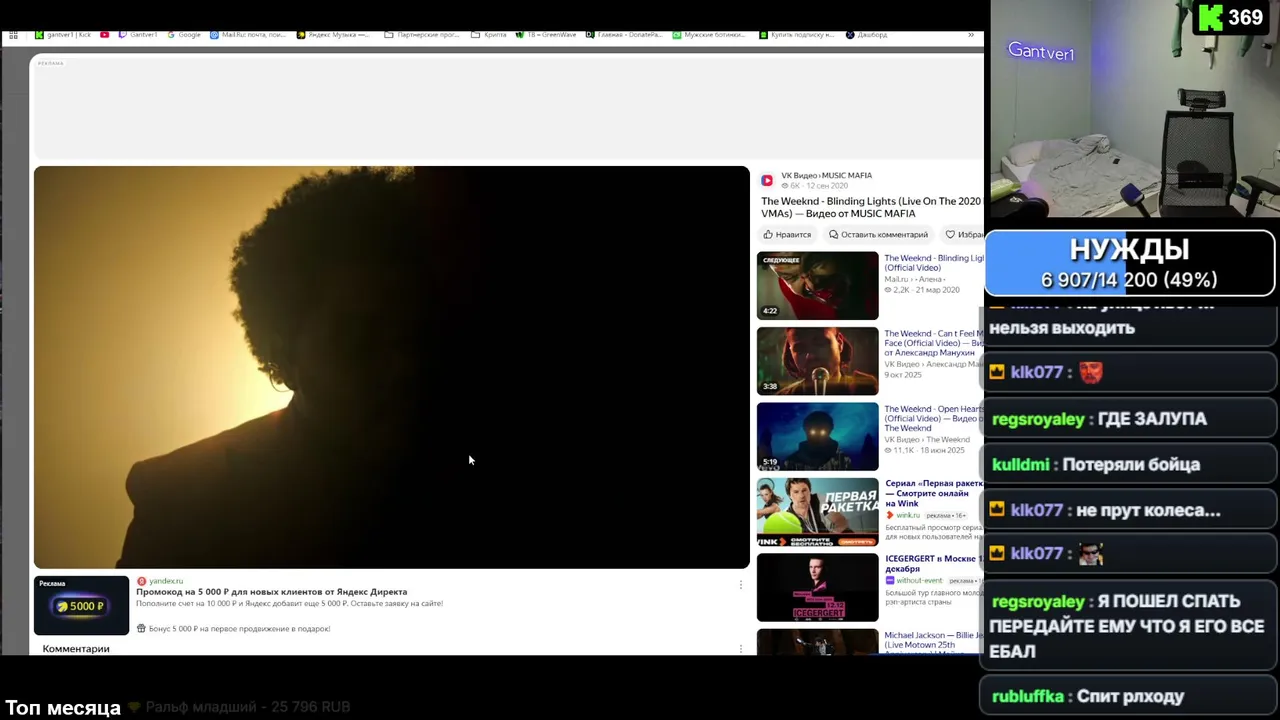The height and width of the screenshot is (720, 1280).
Task: Open the Blinding Lights (Official Video) title link
Action: pyautogui.click(x=933, y=263)
